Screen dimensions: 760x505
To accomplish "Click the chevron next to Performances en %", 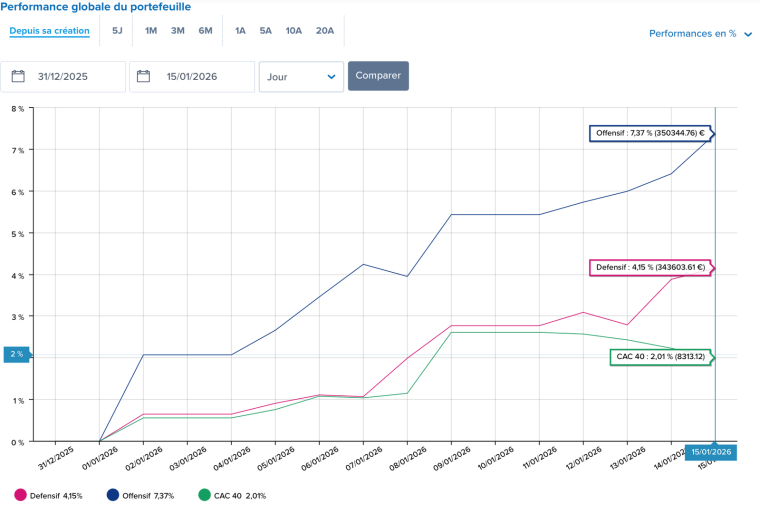I will pos(746,33).
